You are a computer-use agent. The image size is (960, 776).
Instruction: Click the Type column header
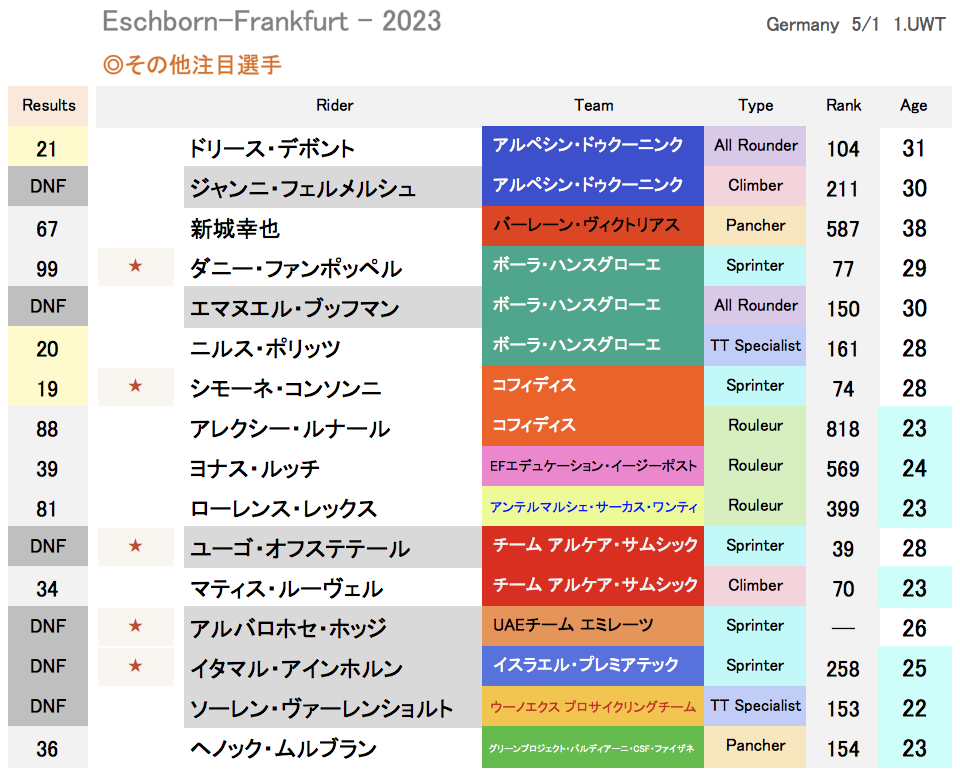(x=756, y=105)
